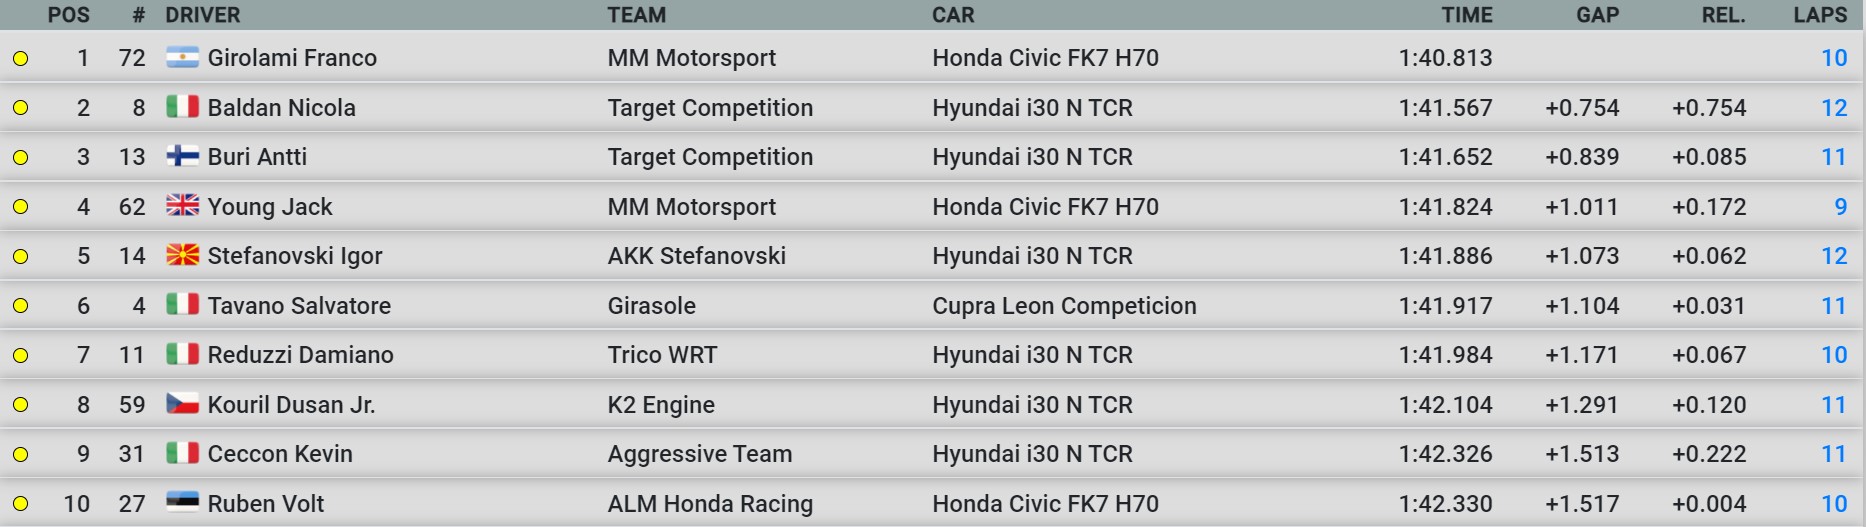Click the TEAM column header
The image size is (1866, 527).
click(x=637, y=15)
